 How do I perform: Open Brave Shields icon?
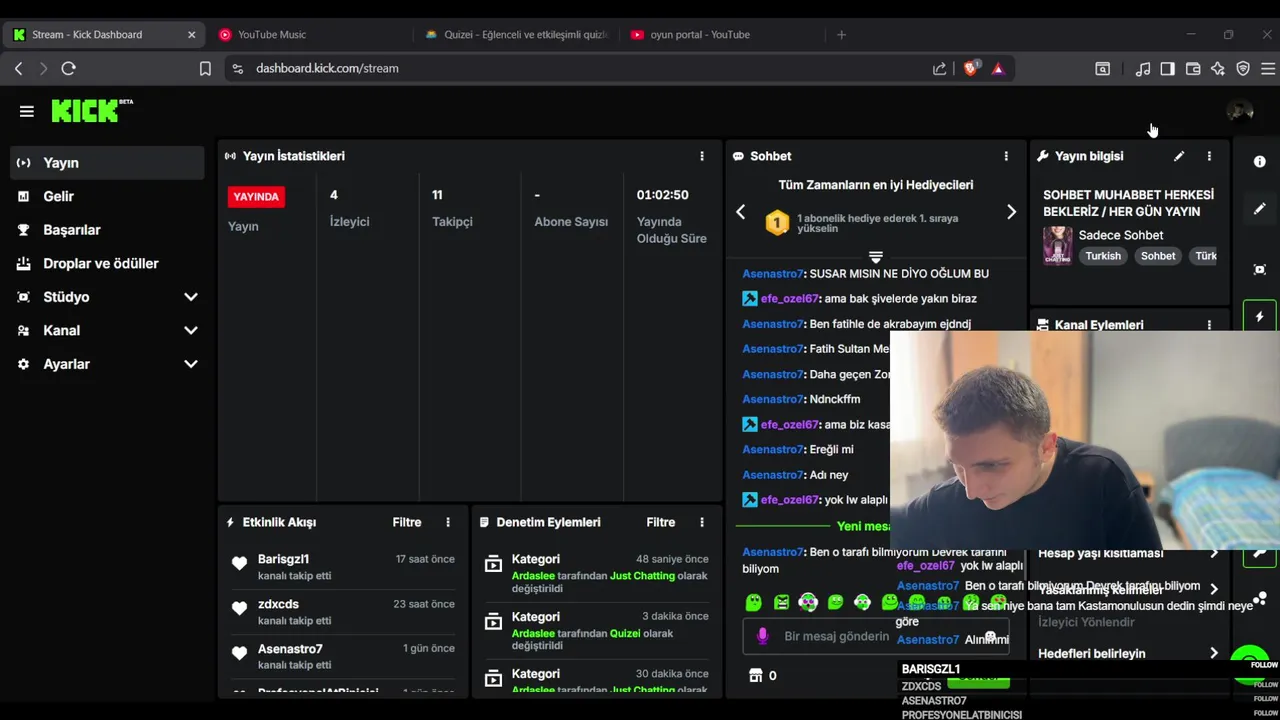(970, 68)
